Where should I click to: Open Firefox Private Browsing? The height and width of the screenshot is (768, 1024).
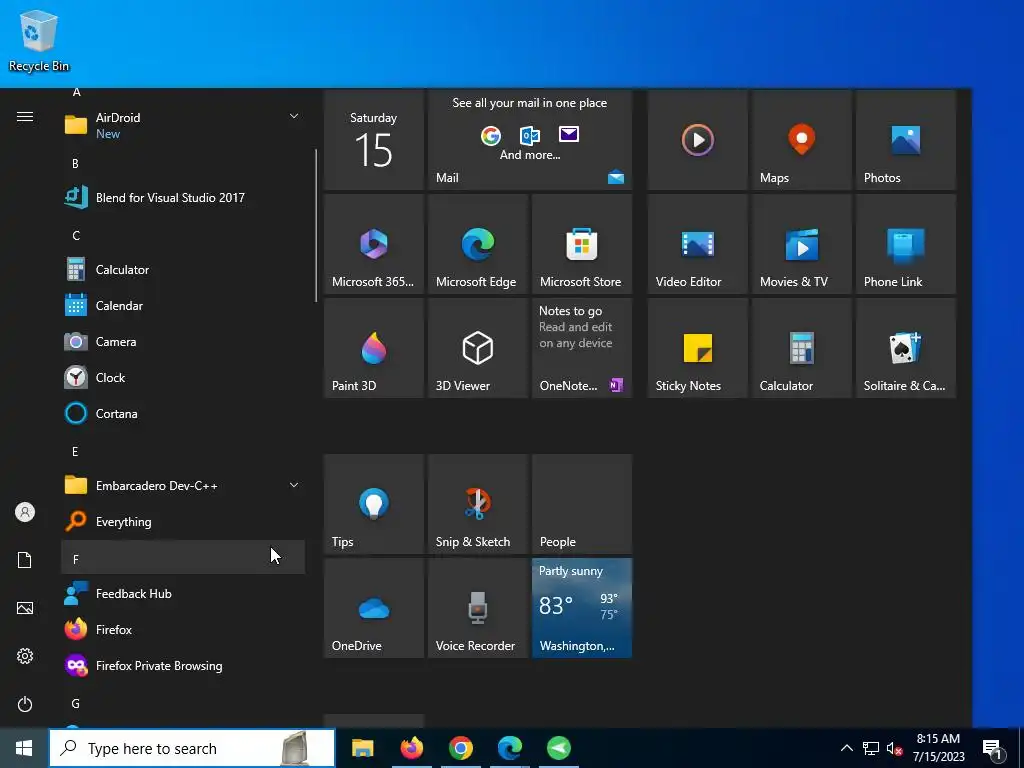pyautogui.click(x=183, y=665)
